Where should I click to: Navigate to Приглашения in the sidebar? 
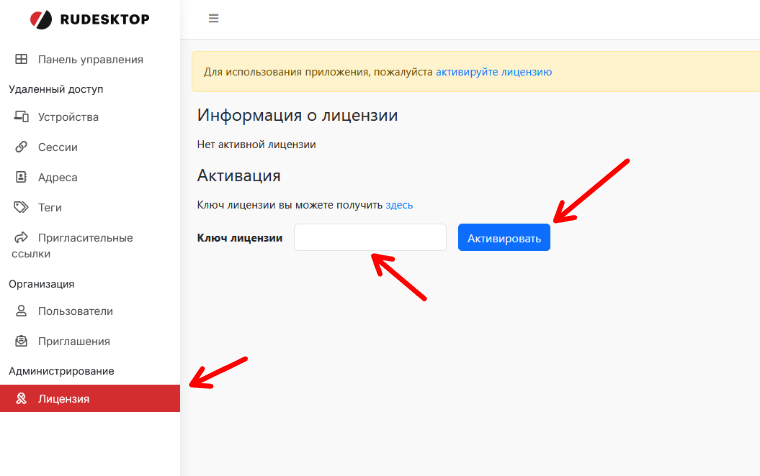(74, 341)
